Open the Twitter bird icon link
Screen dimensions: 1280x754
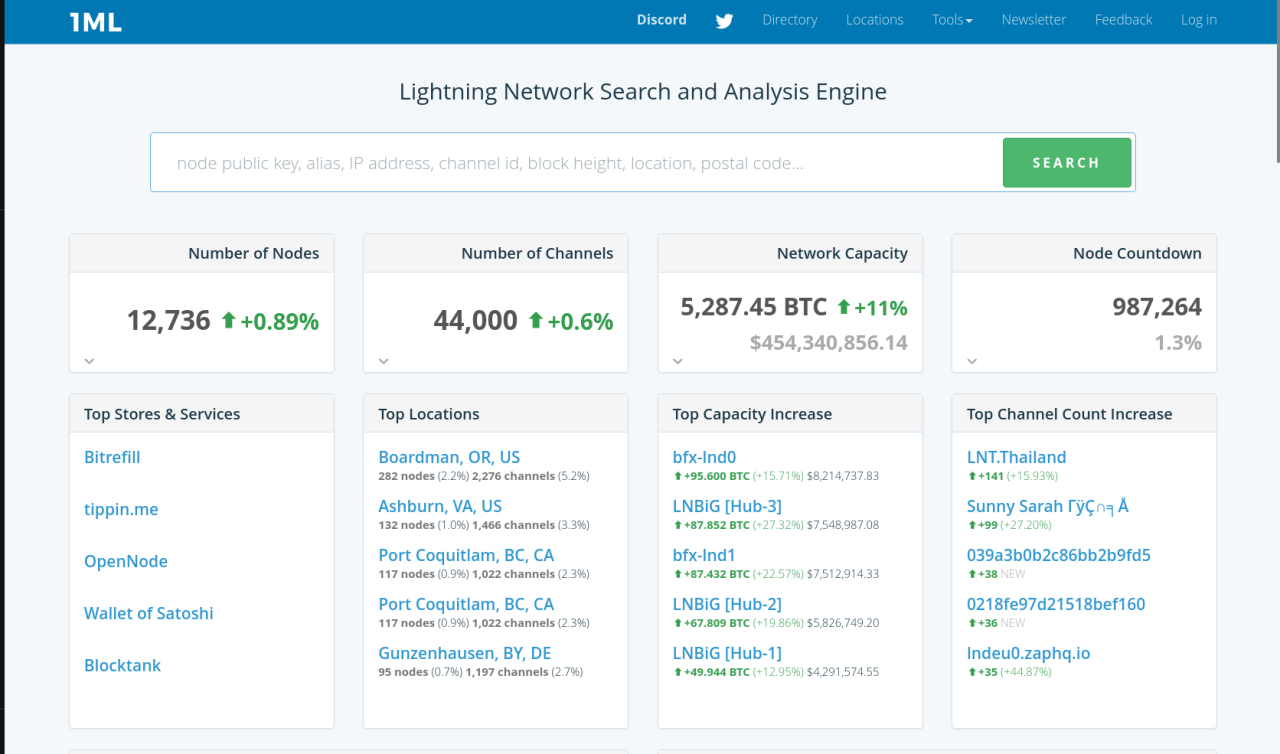[x=724, y=21]
